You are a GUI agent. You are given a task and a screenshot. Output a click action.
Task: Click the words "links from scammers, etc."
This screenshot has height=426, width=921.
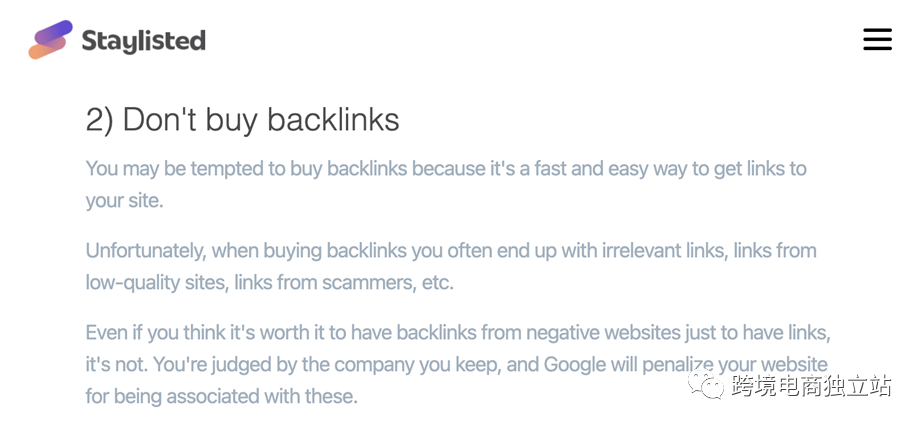[344, 283]
